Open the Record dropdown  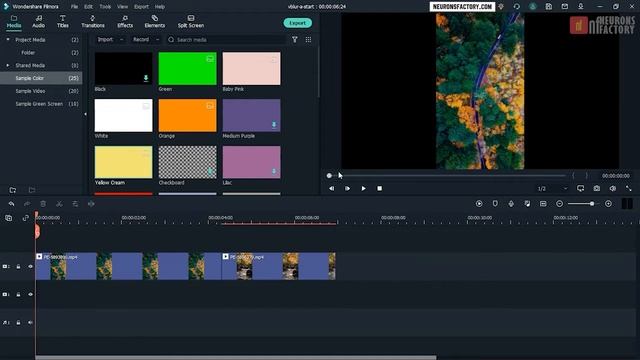tap(146, 40)
